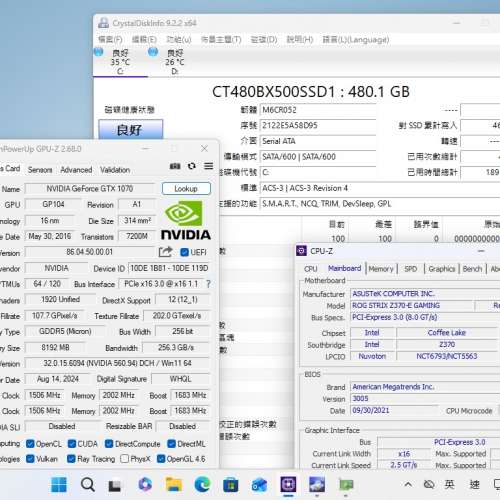Switch to Bench tab in CPU-Z

472,269
